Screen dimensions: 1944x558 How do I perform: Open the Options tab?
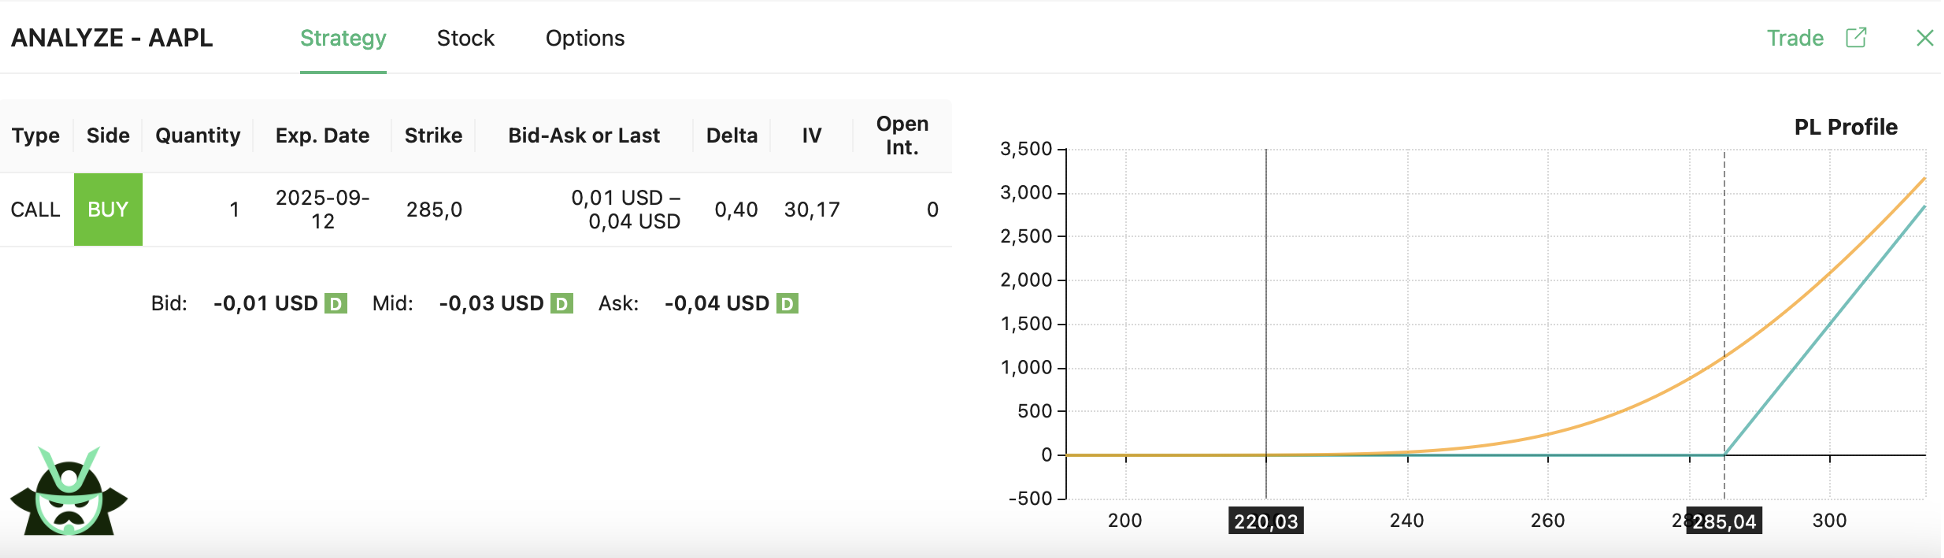click(x=585, y=38)
